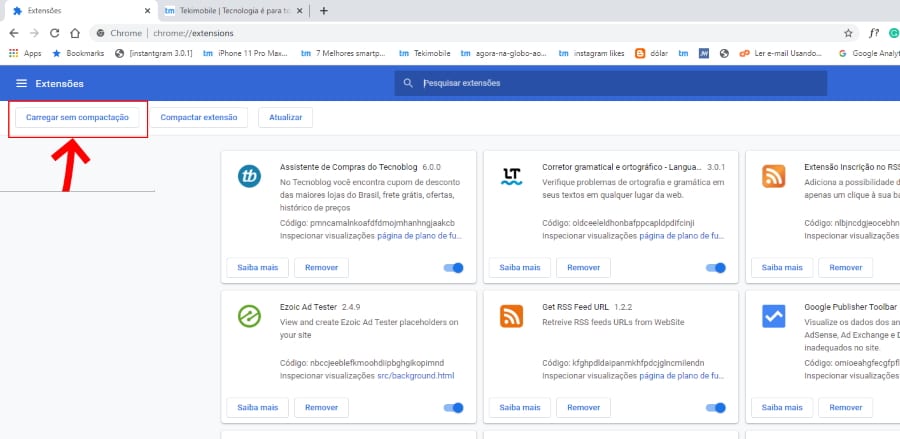Click the Ezoic Ad Tester green icon
The image size is (900, 439).
(249, 316)
